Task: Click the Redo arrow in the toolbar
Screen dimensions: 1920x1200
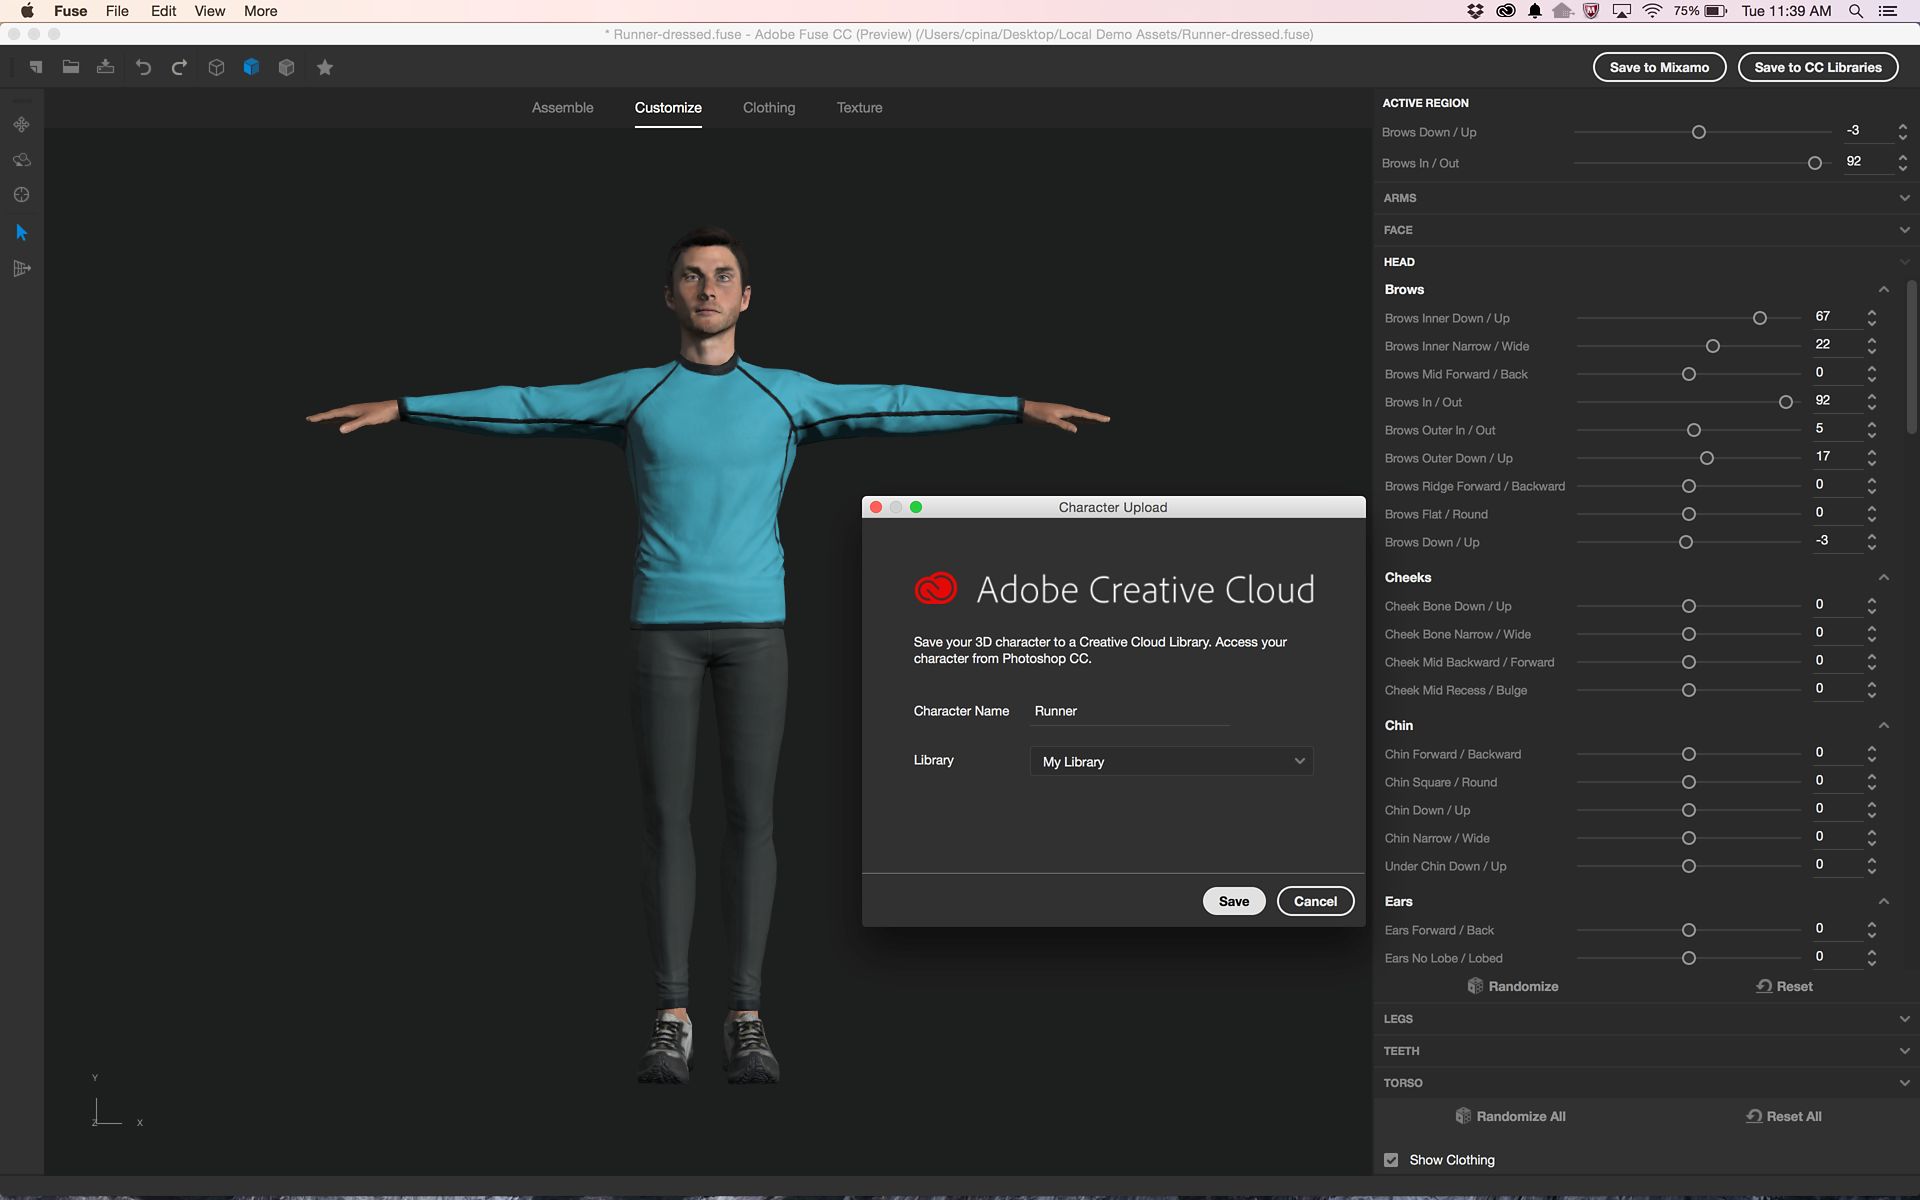Action: (179, 67)
